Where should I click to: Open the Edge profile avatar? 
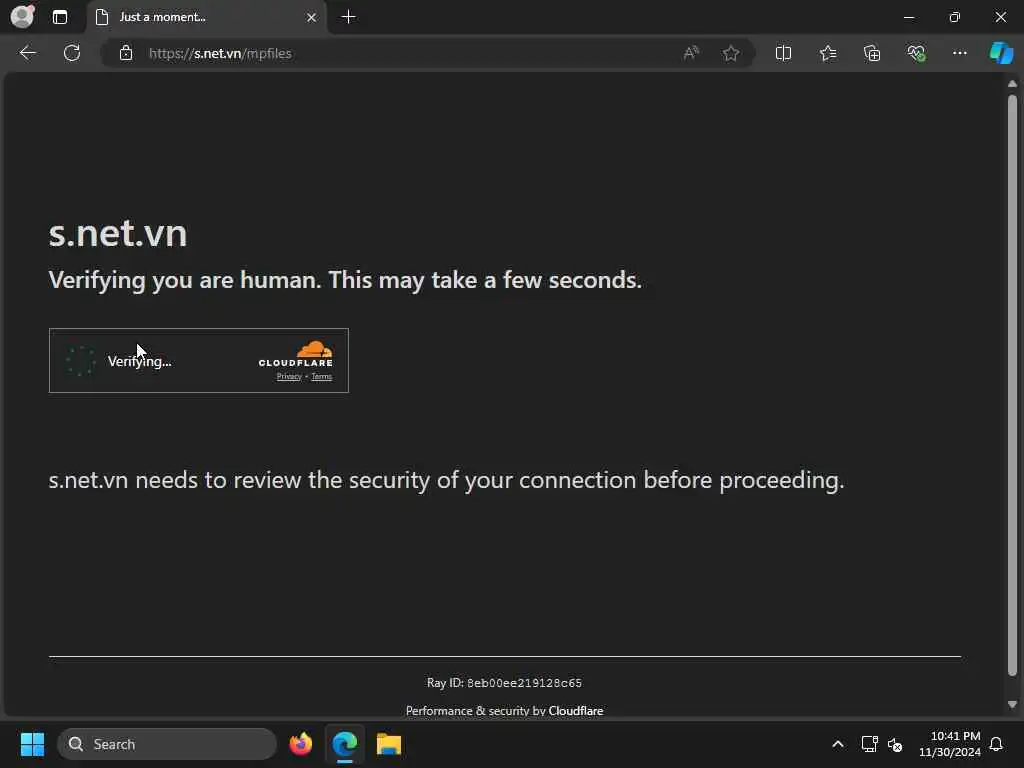[x=22, y=16]
